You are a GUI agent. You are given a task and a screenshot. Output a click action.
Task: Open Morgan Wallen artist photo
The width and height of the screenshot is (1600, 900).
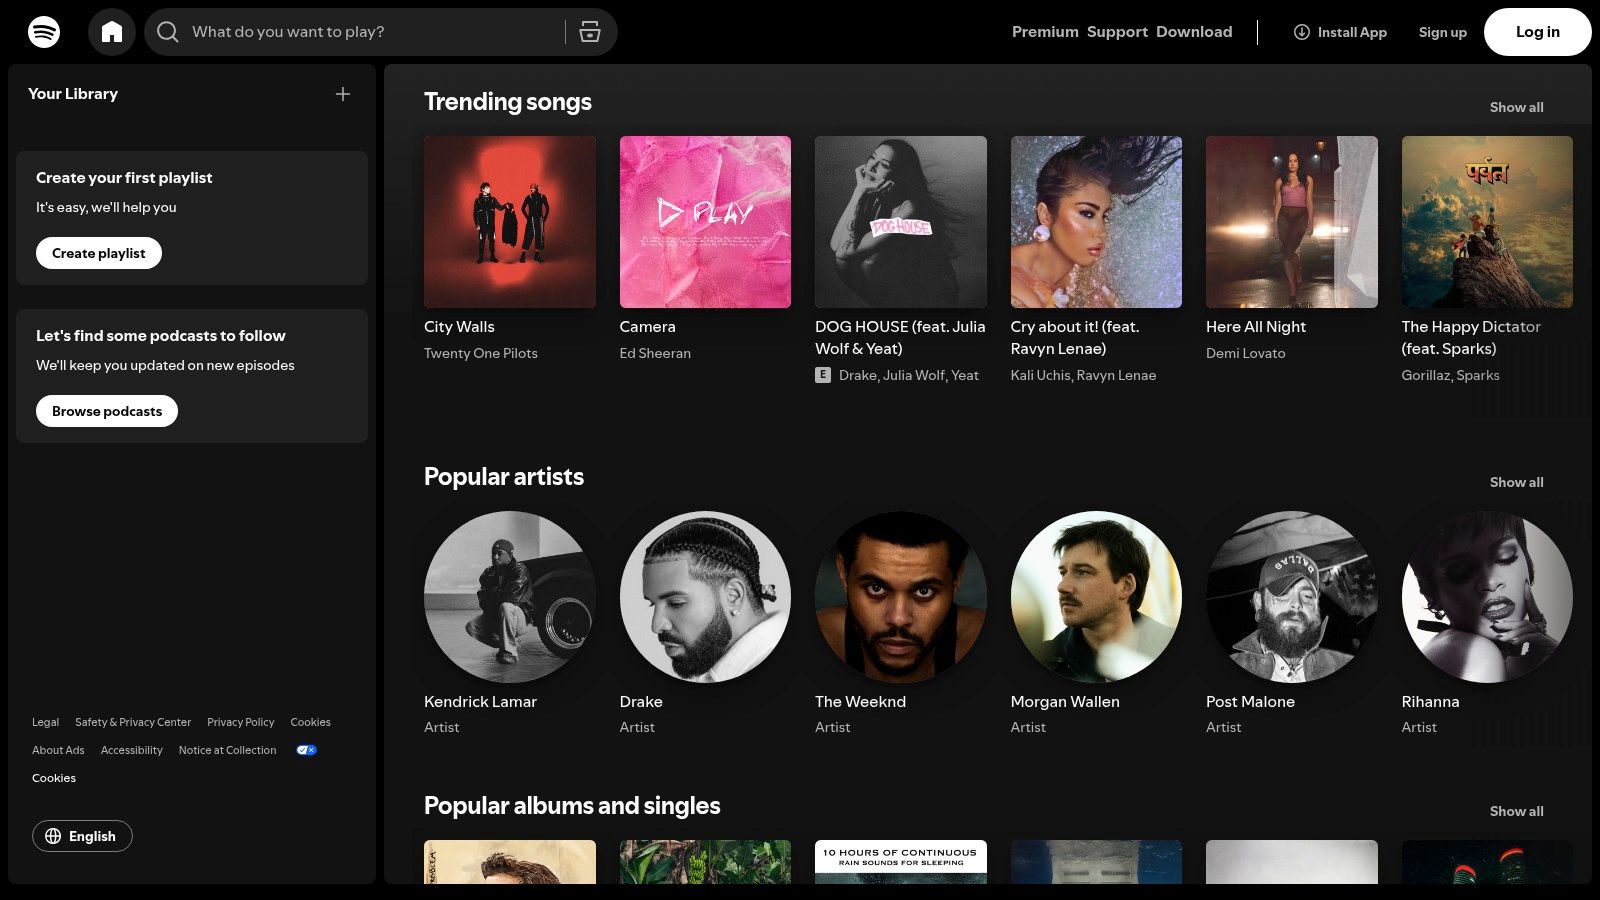(1096, 597)
